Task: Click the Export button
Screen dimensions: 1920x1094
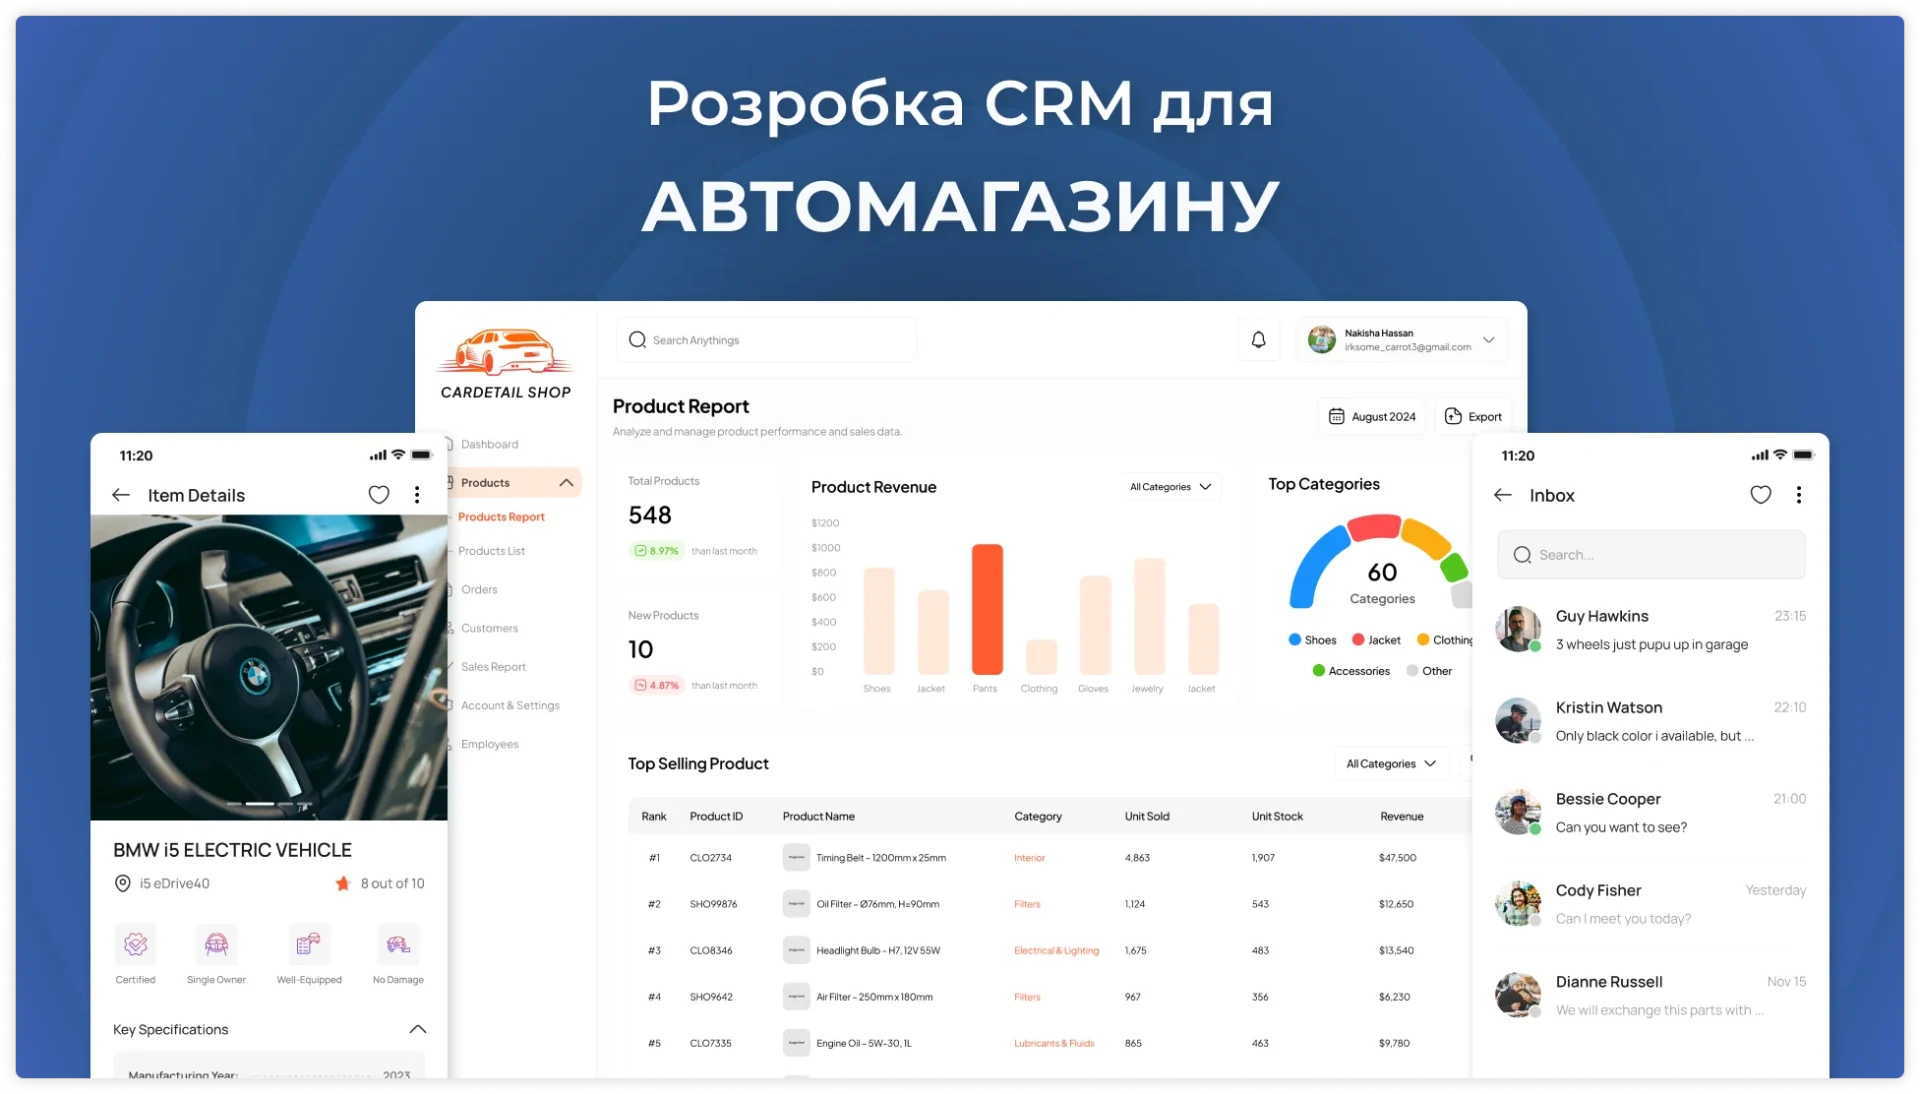Action: tap(1473, 417)
